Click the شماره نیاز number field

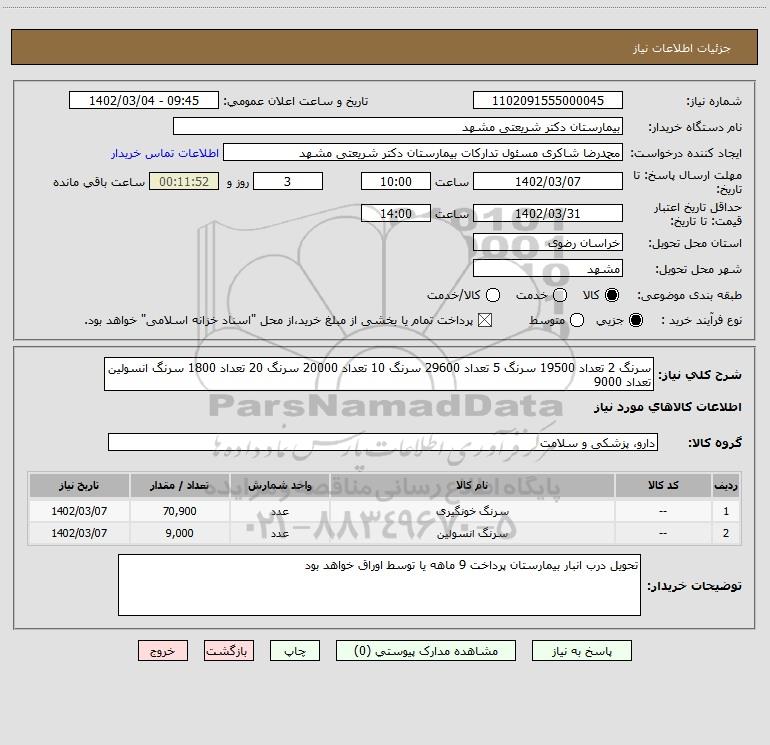coord(547,101)
